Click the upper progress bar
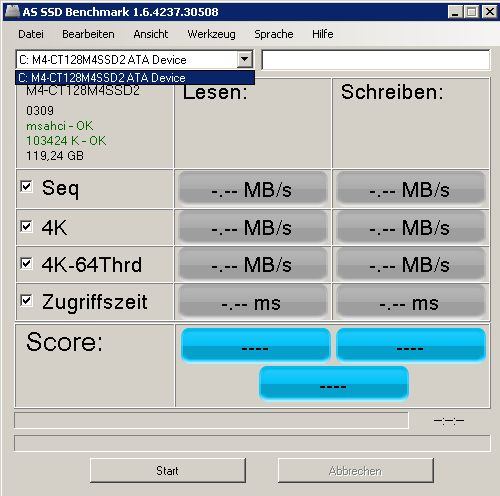The image size is (500, 496). pyautogui.click(x=211, y=420)
